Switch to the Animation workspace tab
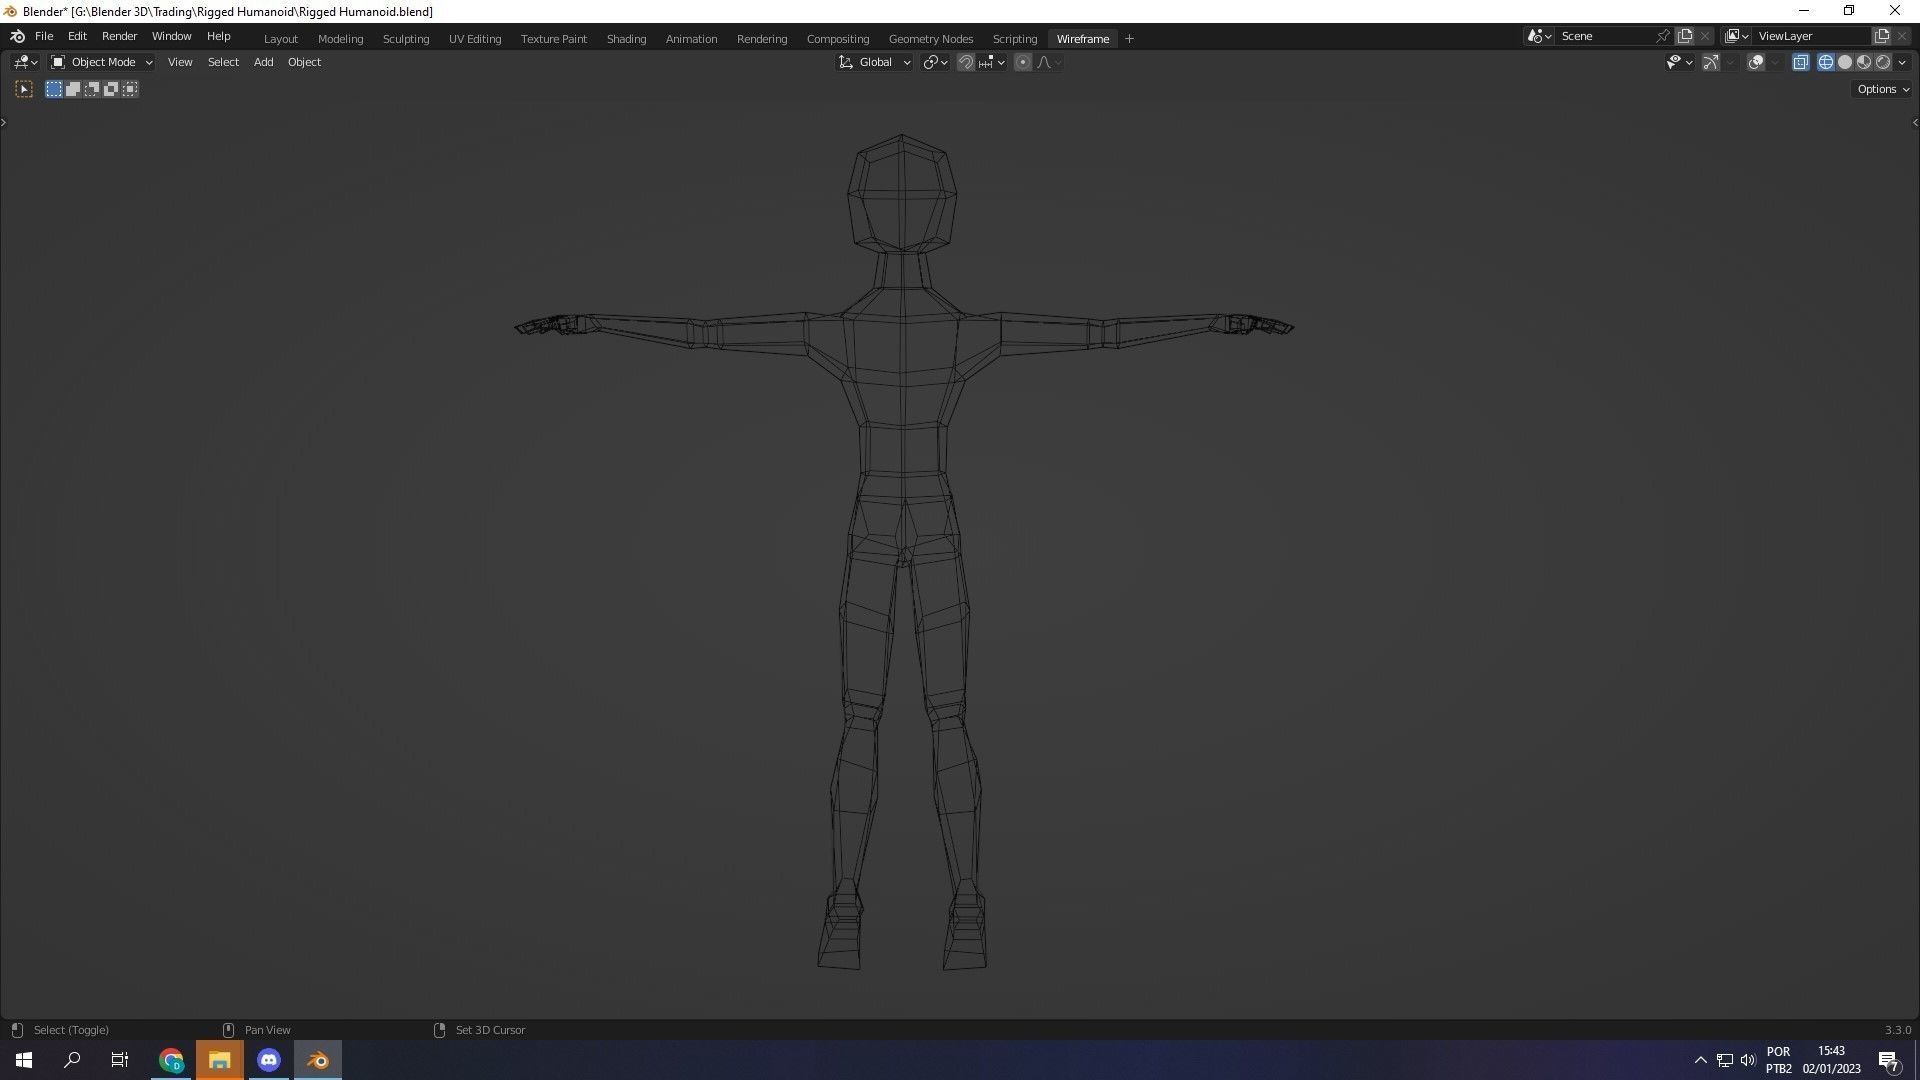This screenshot has height=1080, width=1920. [691, 39]
